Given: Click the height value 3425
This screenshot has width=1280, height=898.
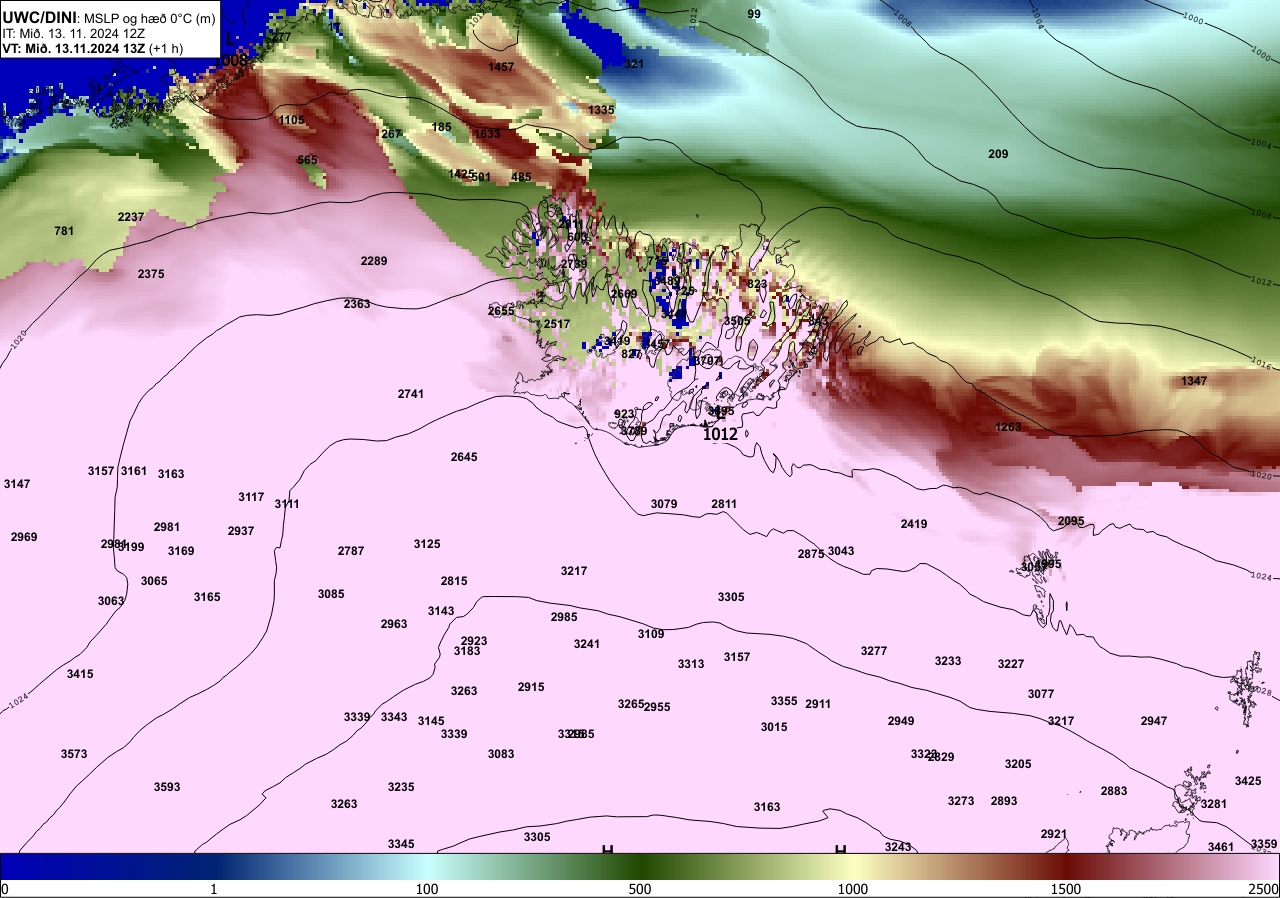Looking at the screenshot, I should (x=1248, y=781).
